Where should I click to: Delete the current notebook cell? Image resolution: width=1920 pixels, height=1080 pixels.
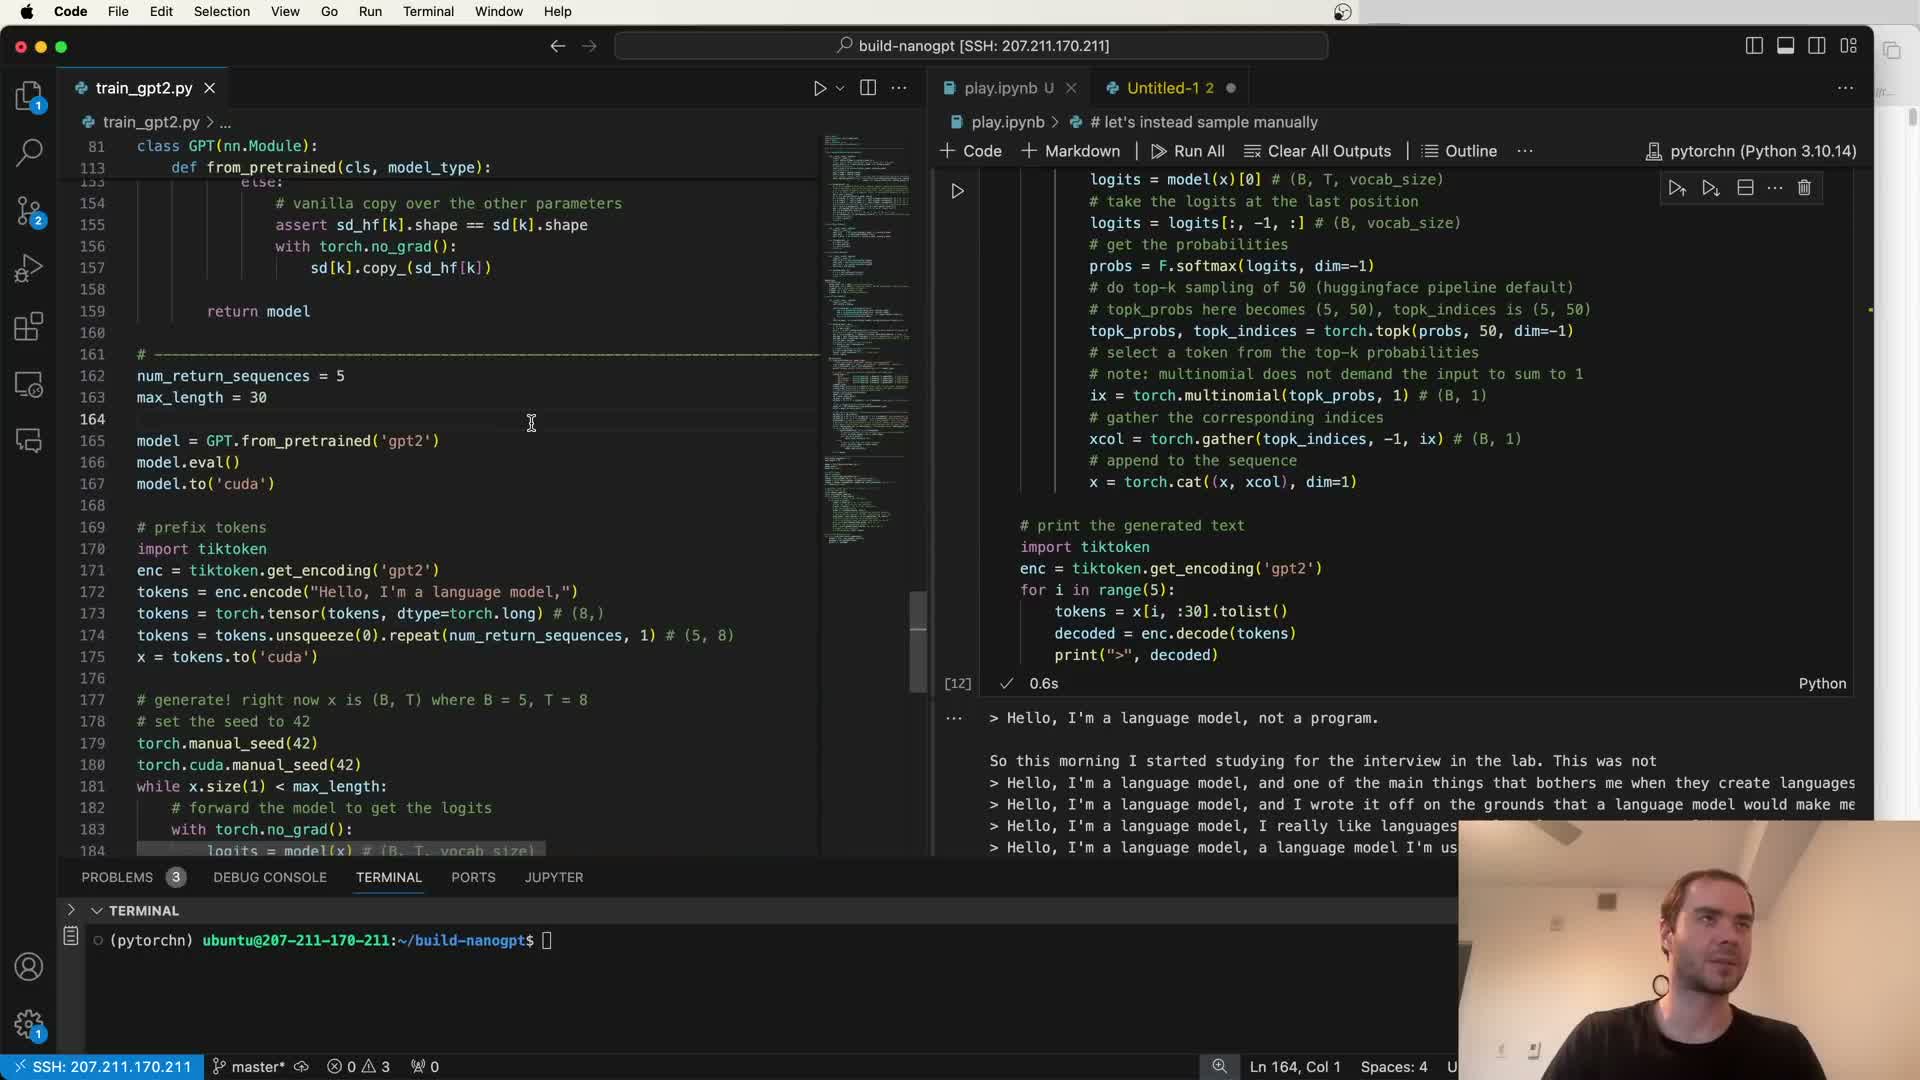pos(1804,188)
